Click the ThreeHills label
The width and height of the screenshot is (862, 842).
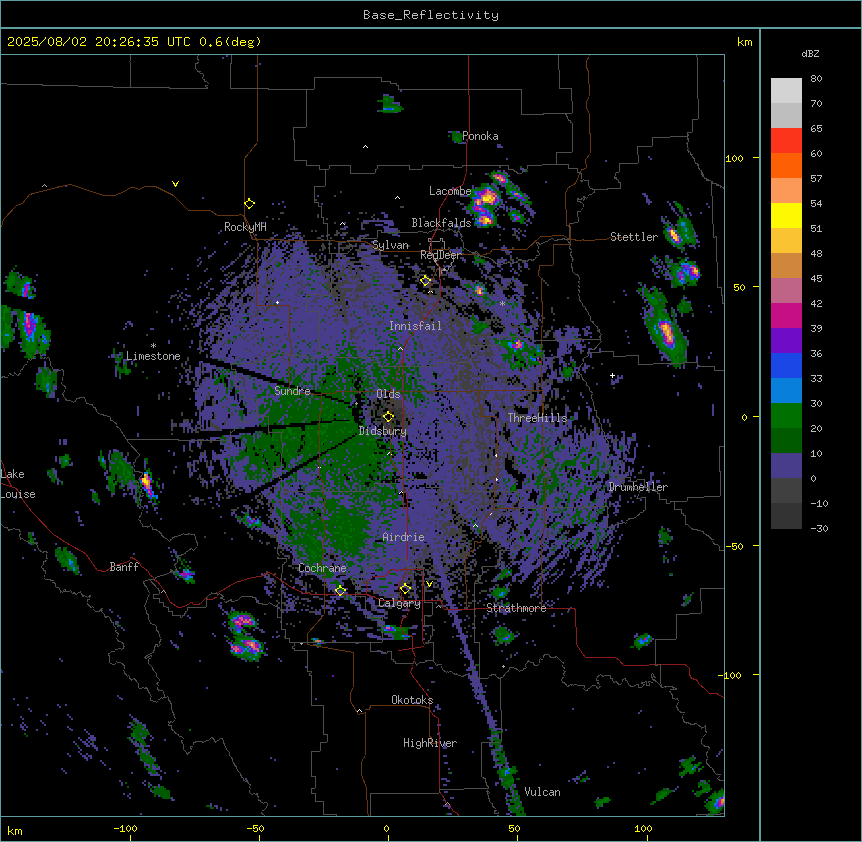click(537, 418)
